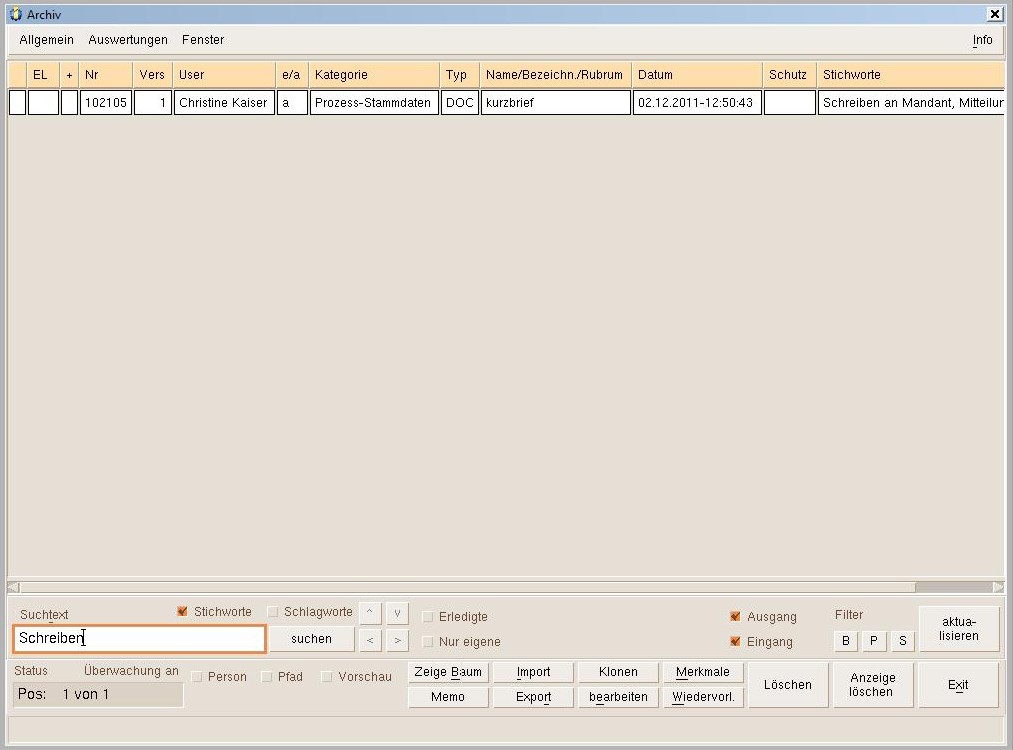This screenshot has height=750, width=1013.
Task: Toggle the Stichworte checkbox
Action: pos(182,611)
